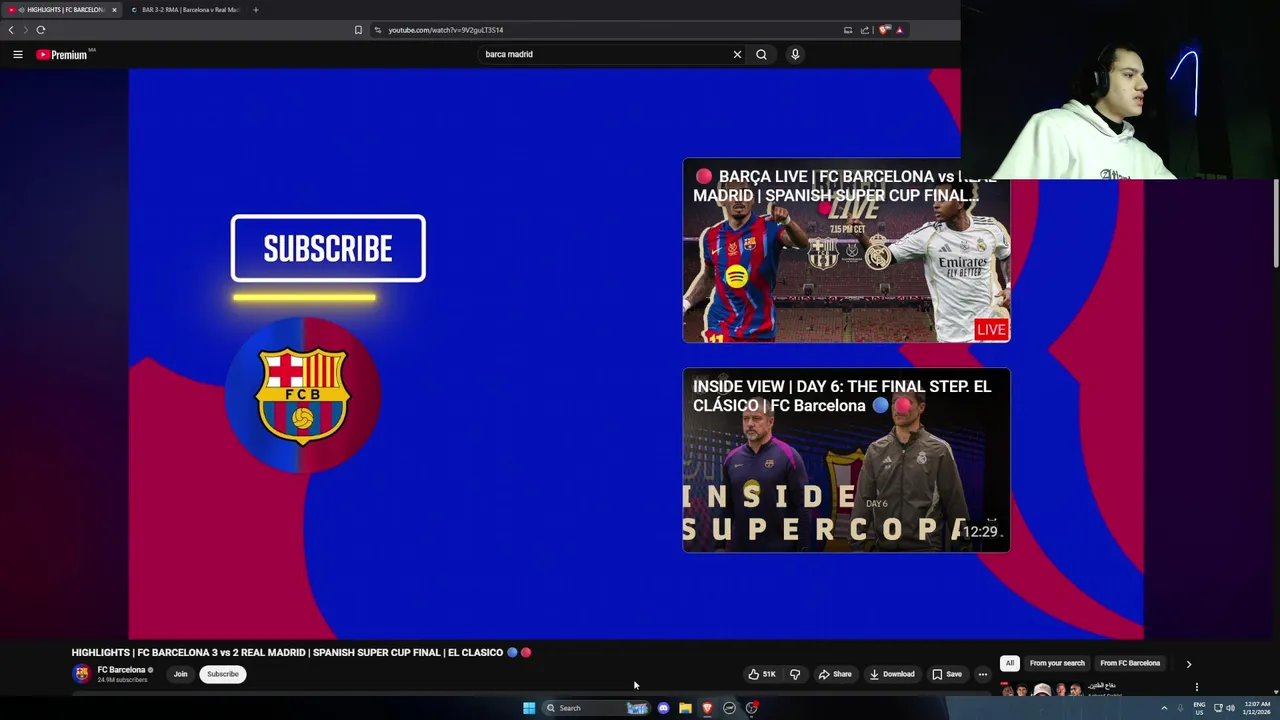Open Discord from the taskbar
1280x720 pixels.
pos(663,708)
